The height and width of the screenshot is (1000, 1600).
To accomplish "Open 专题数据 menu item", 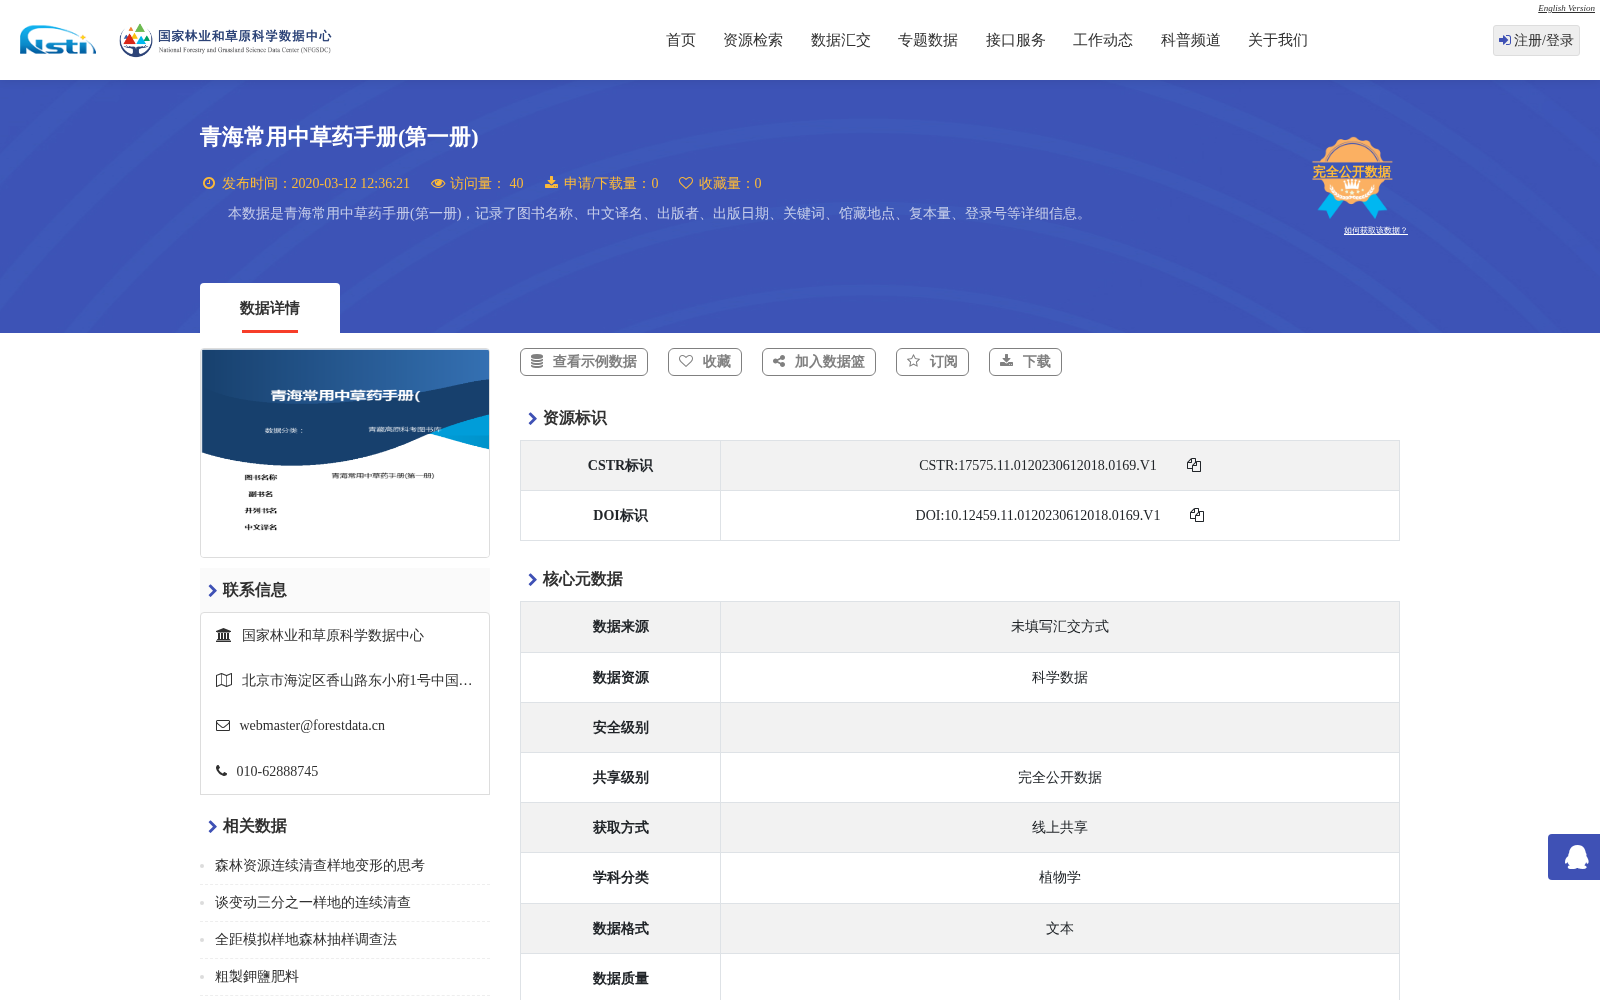I will (x=928, y=40).
